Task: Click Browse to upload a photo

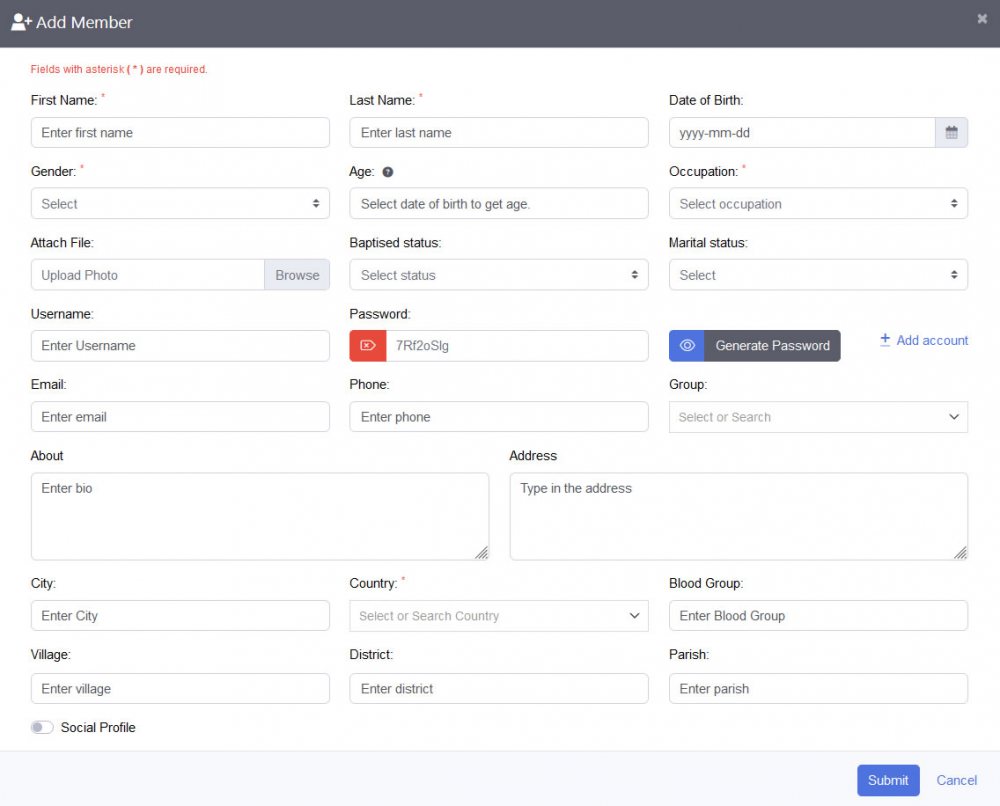Action: tap(297, 275)
